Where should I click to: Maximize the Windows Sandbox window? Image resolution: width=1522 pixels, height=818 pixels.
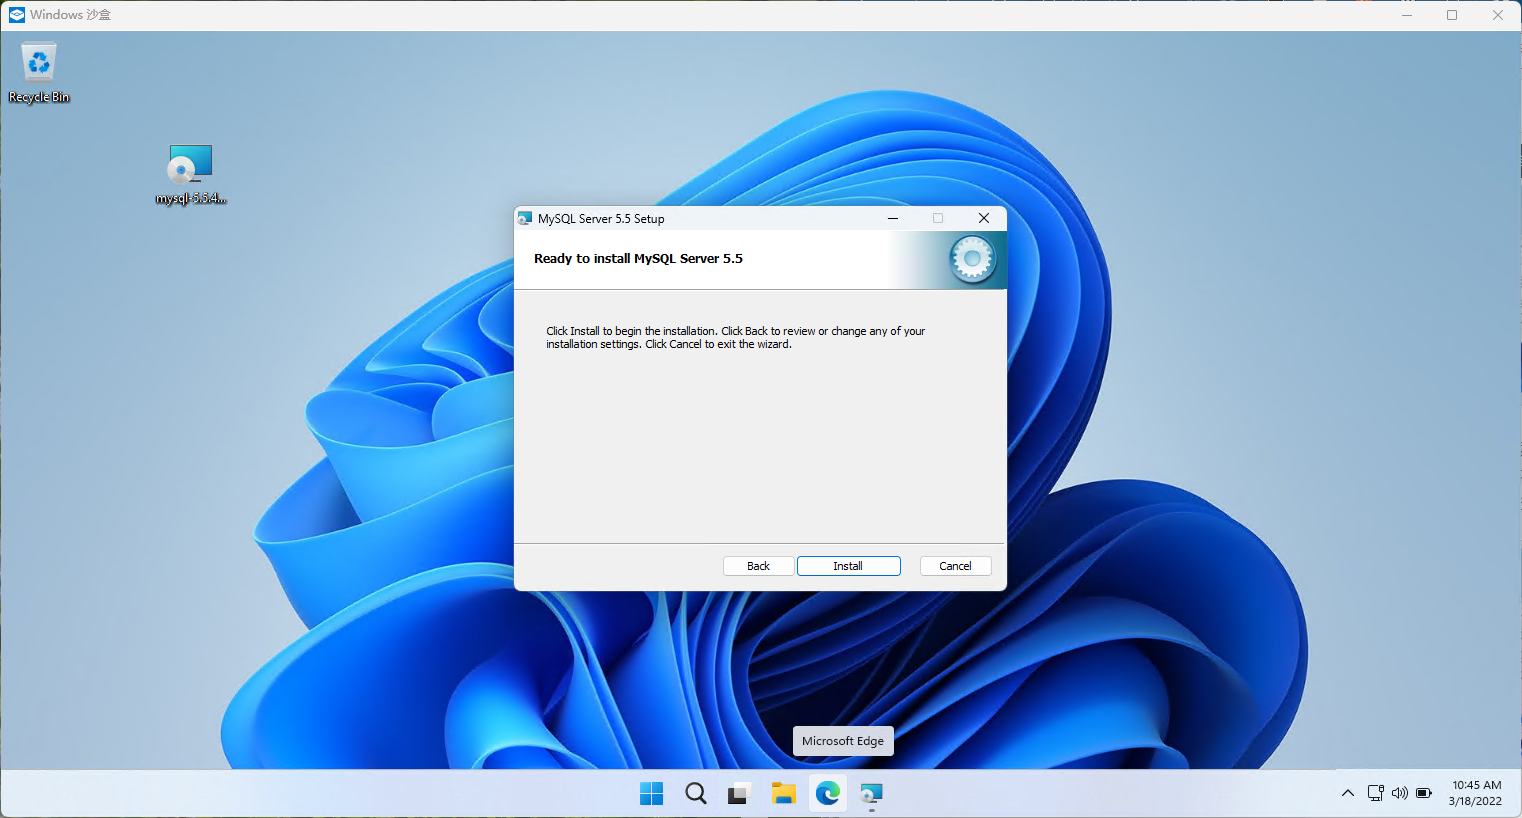click(1452, 15)
